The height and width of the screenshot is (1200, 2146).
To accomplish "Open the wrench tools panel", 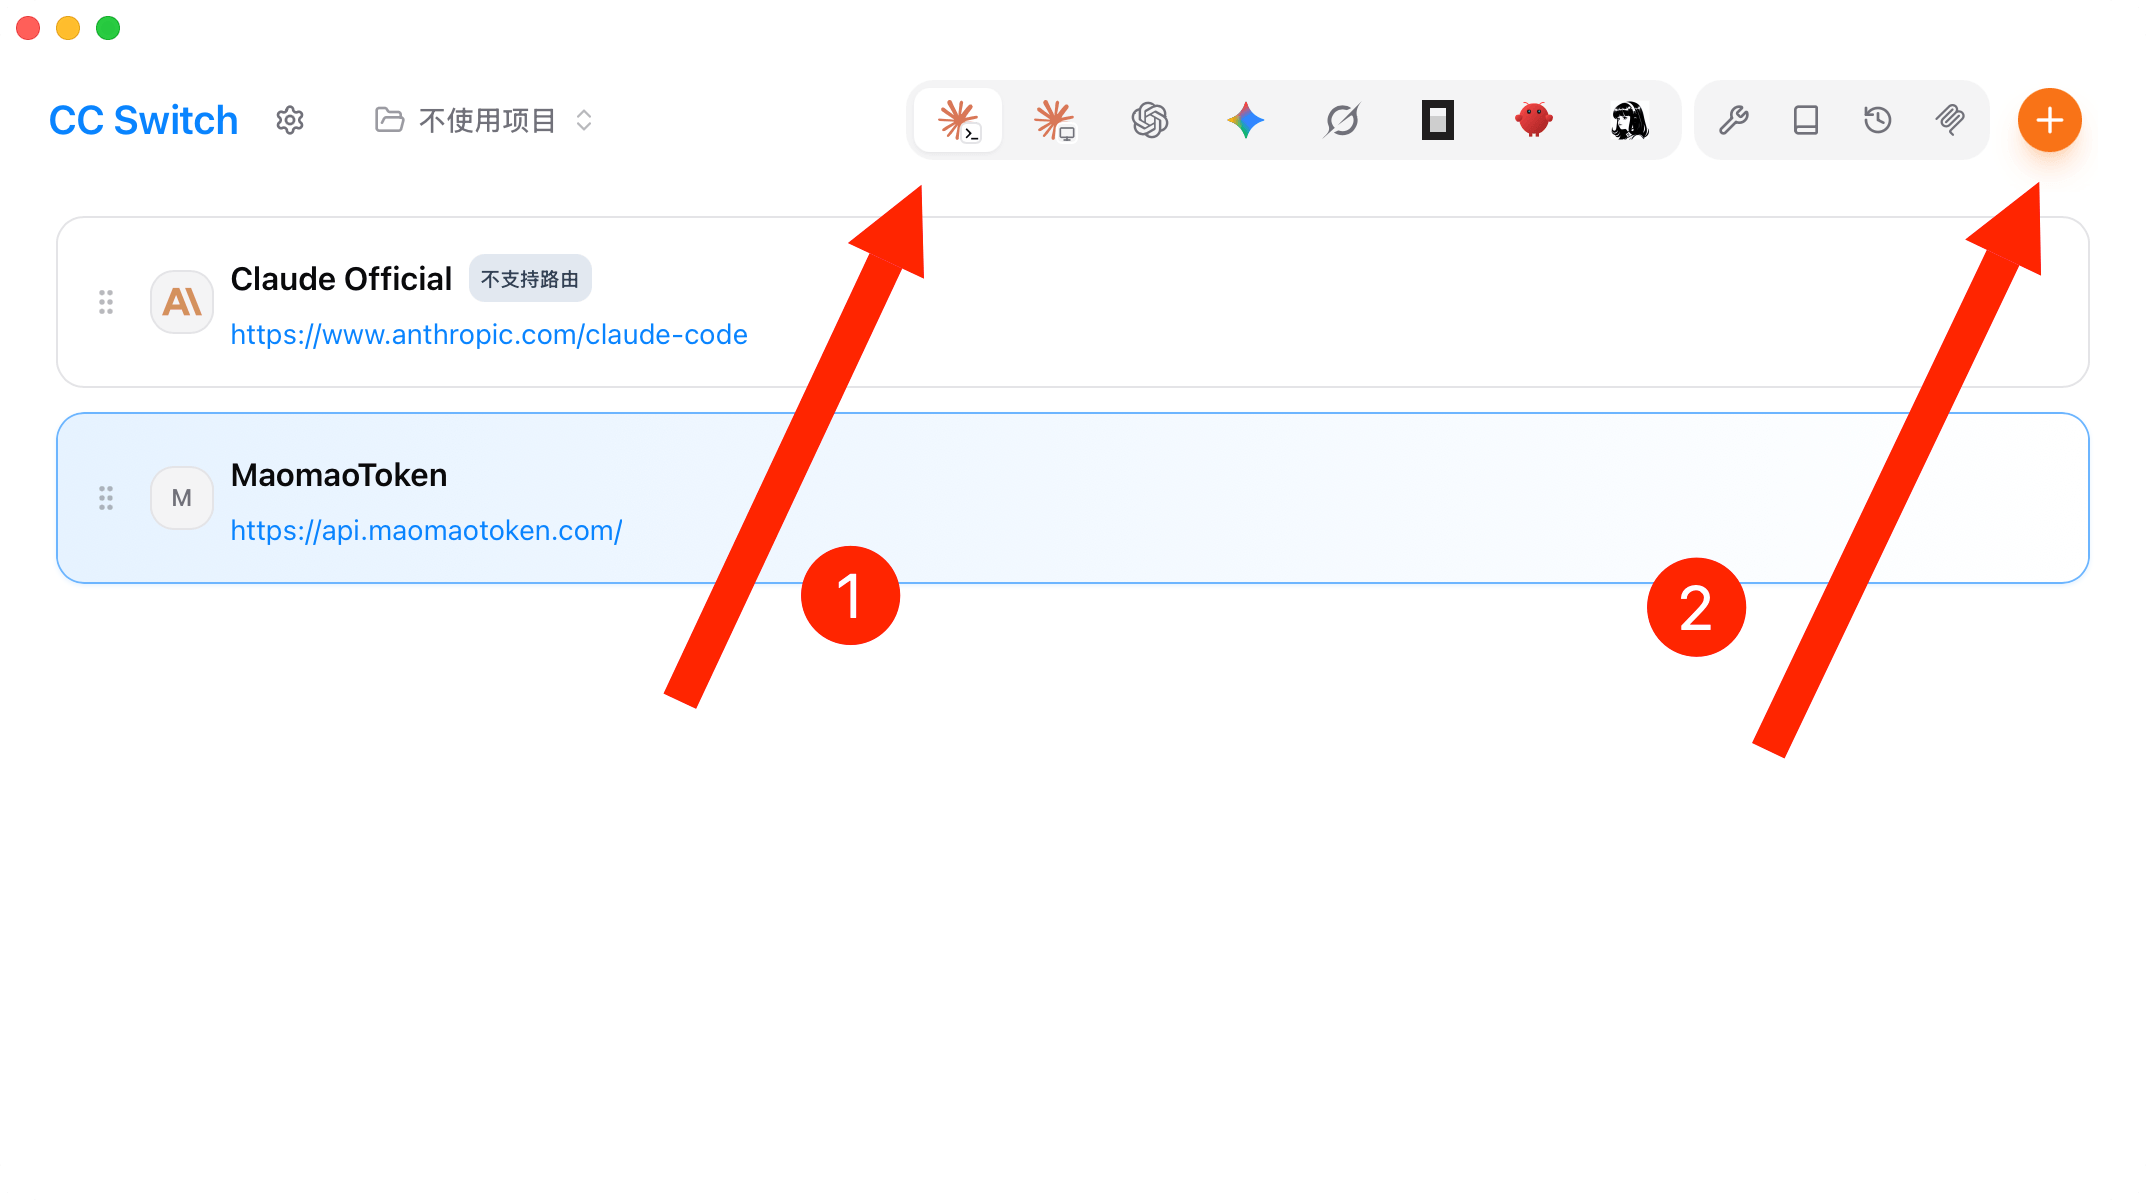I will coord(1734,121).
